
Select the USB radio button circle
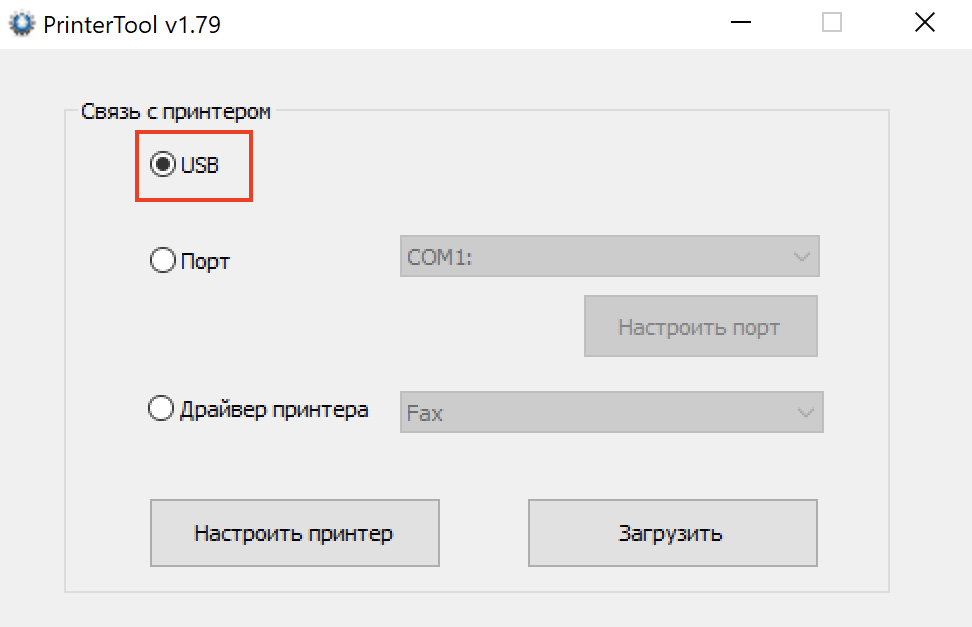pos(162,165)
